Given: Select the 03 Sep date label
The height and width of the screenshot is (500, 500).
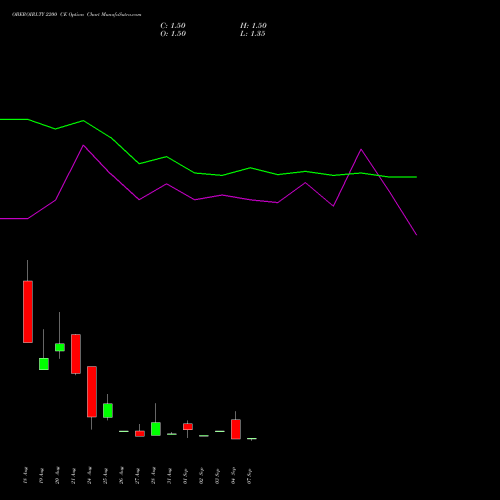Looking at the screenshot, I should [218, 475].
